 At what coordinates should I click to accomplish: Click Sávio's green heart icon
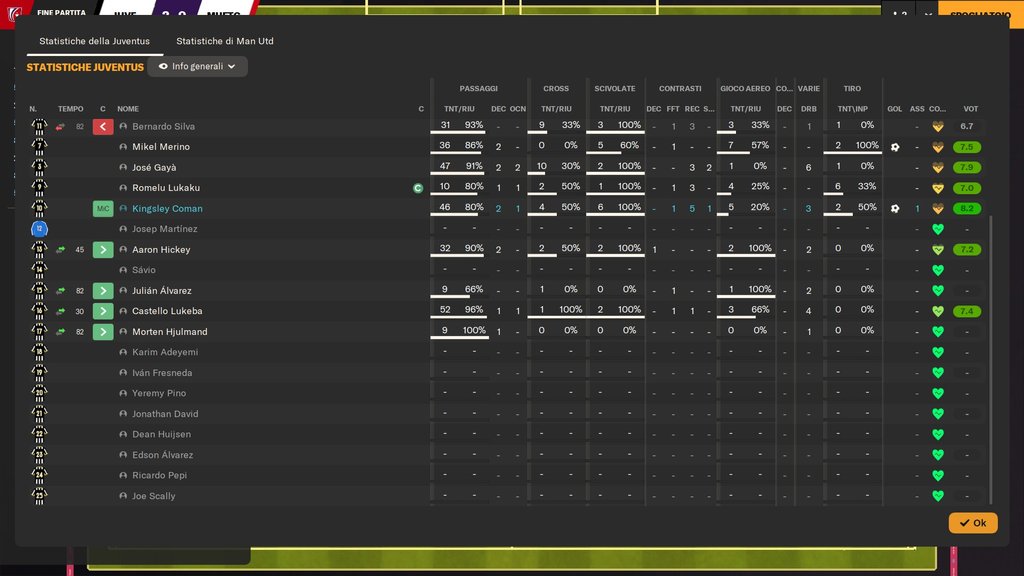click(938, 270)
